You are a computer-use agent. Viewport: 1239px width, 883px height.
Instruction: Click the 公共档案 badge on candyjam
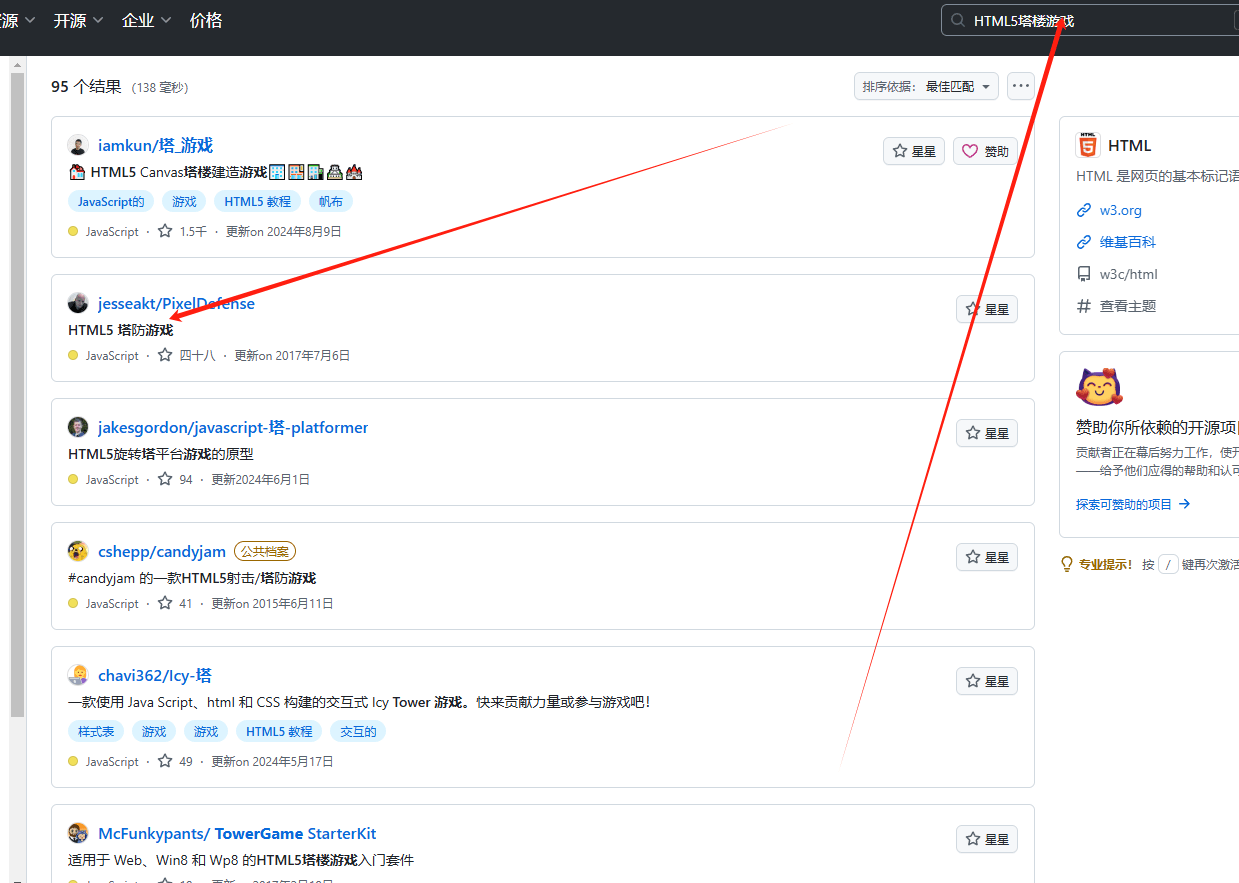pos(265,551)
